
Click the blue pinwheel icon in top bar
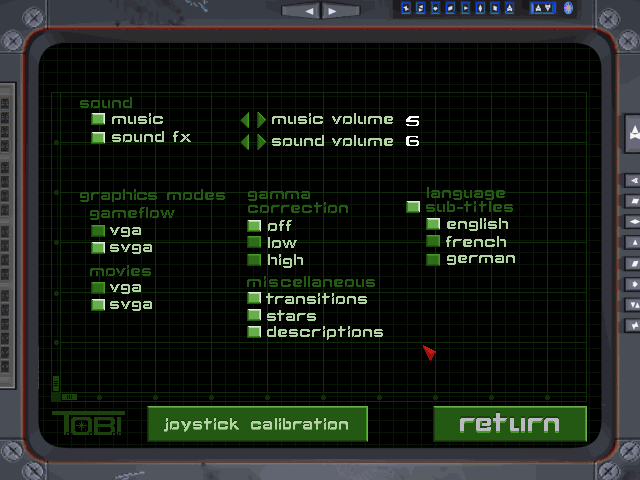point(406,8)
